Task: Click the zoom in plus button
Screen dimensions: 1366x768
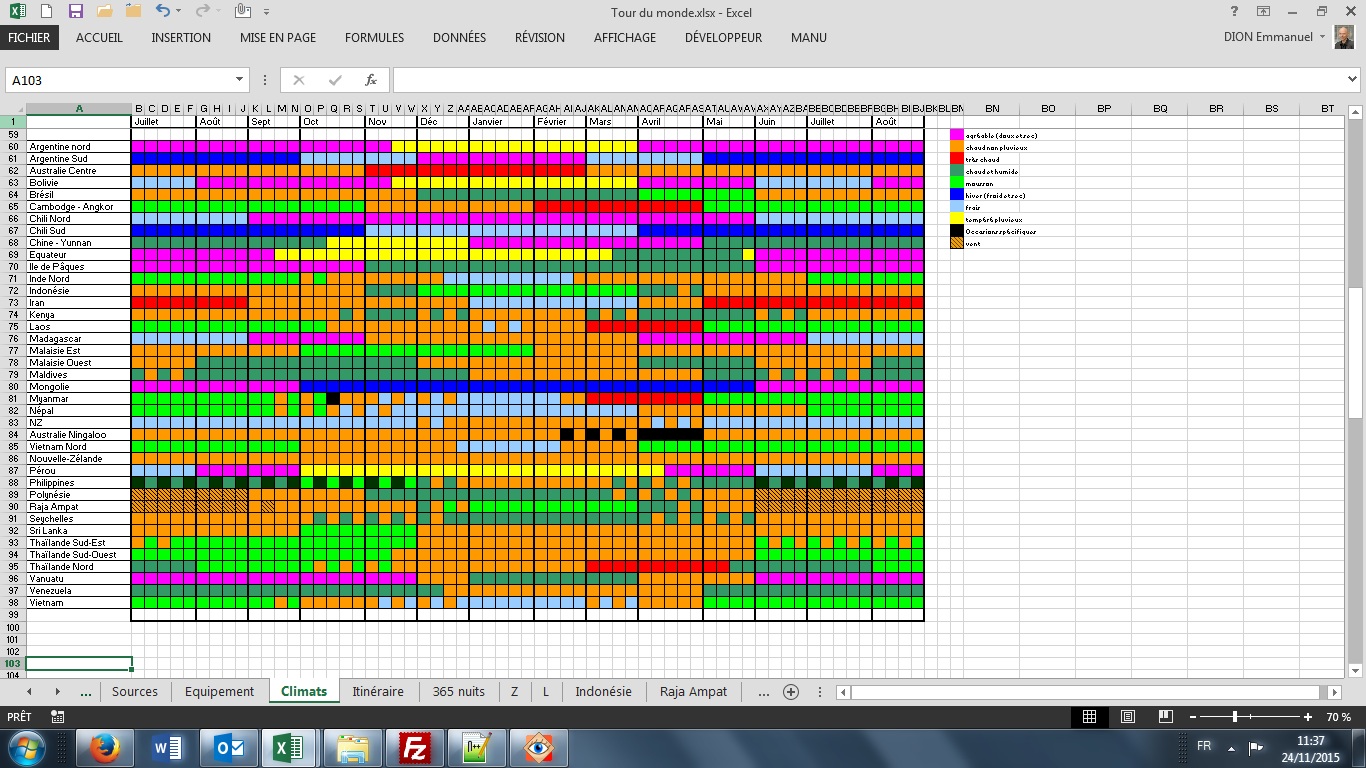Action: [1308, 717]
